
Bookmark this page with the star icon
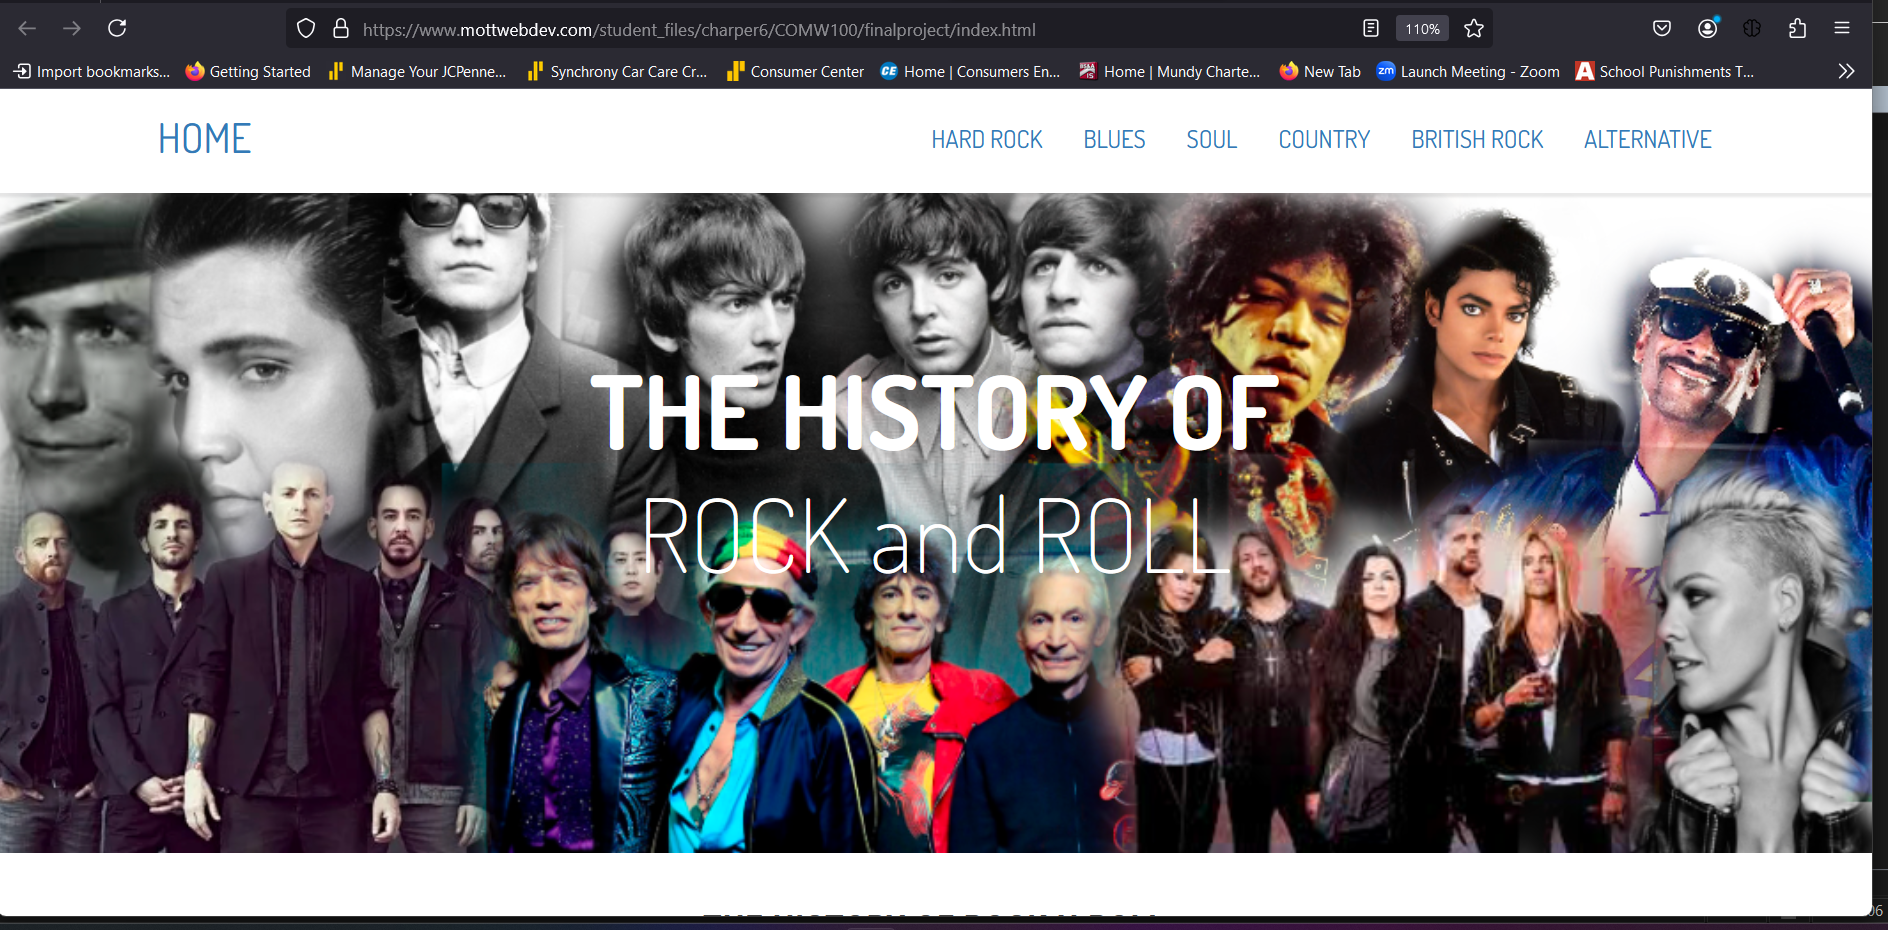(x=1473, y=29)
